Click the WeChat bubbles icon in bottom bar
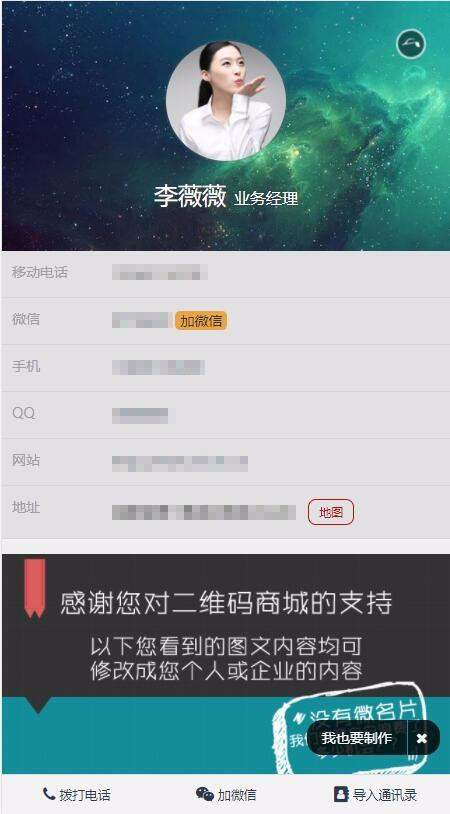The height and width of the screenshot is (814, 450). [x=204, y=794]
